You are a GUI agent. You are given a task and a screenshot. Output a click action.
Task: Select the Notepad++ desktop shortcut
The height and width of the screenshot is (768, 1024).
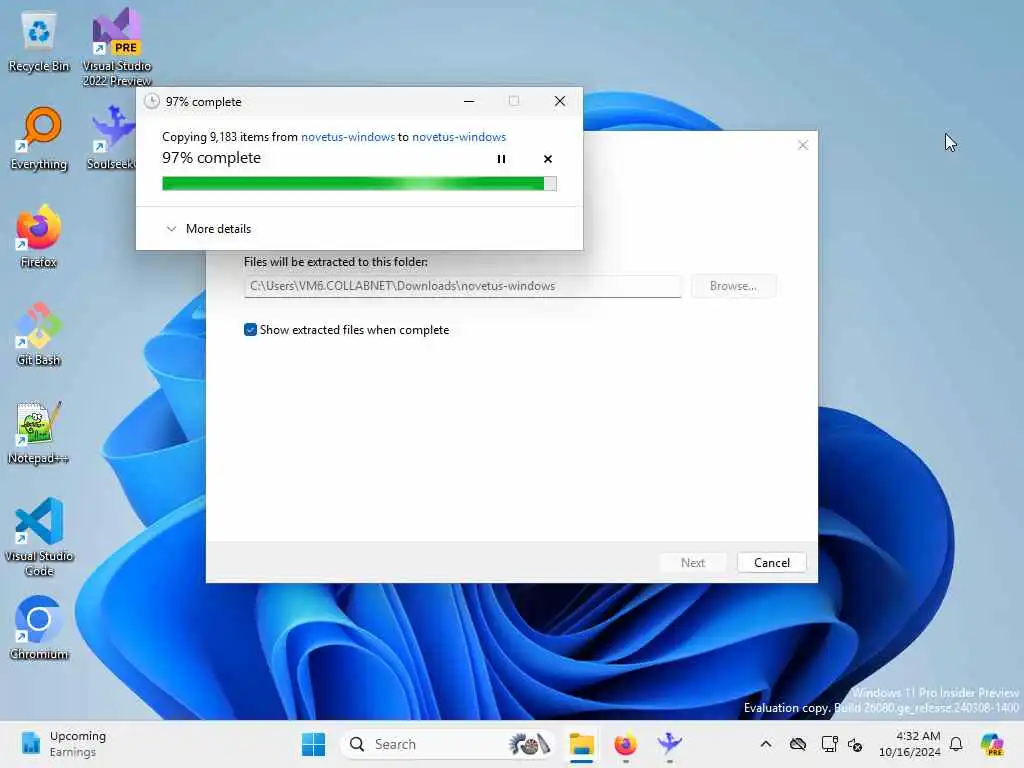pos(39,433)
